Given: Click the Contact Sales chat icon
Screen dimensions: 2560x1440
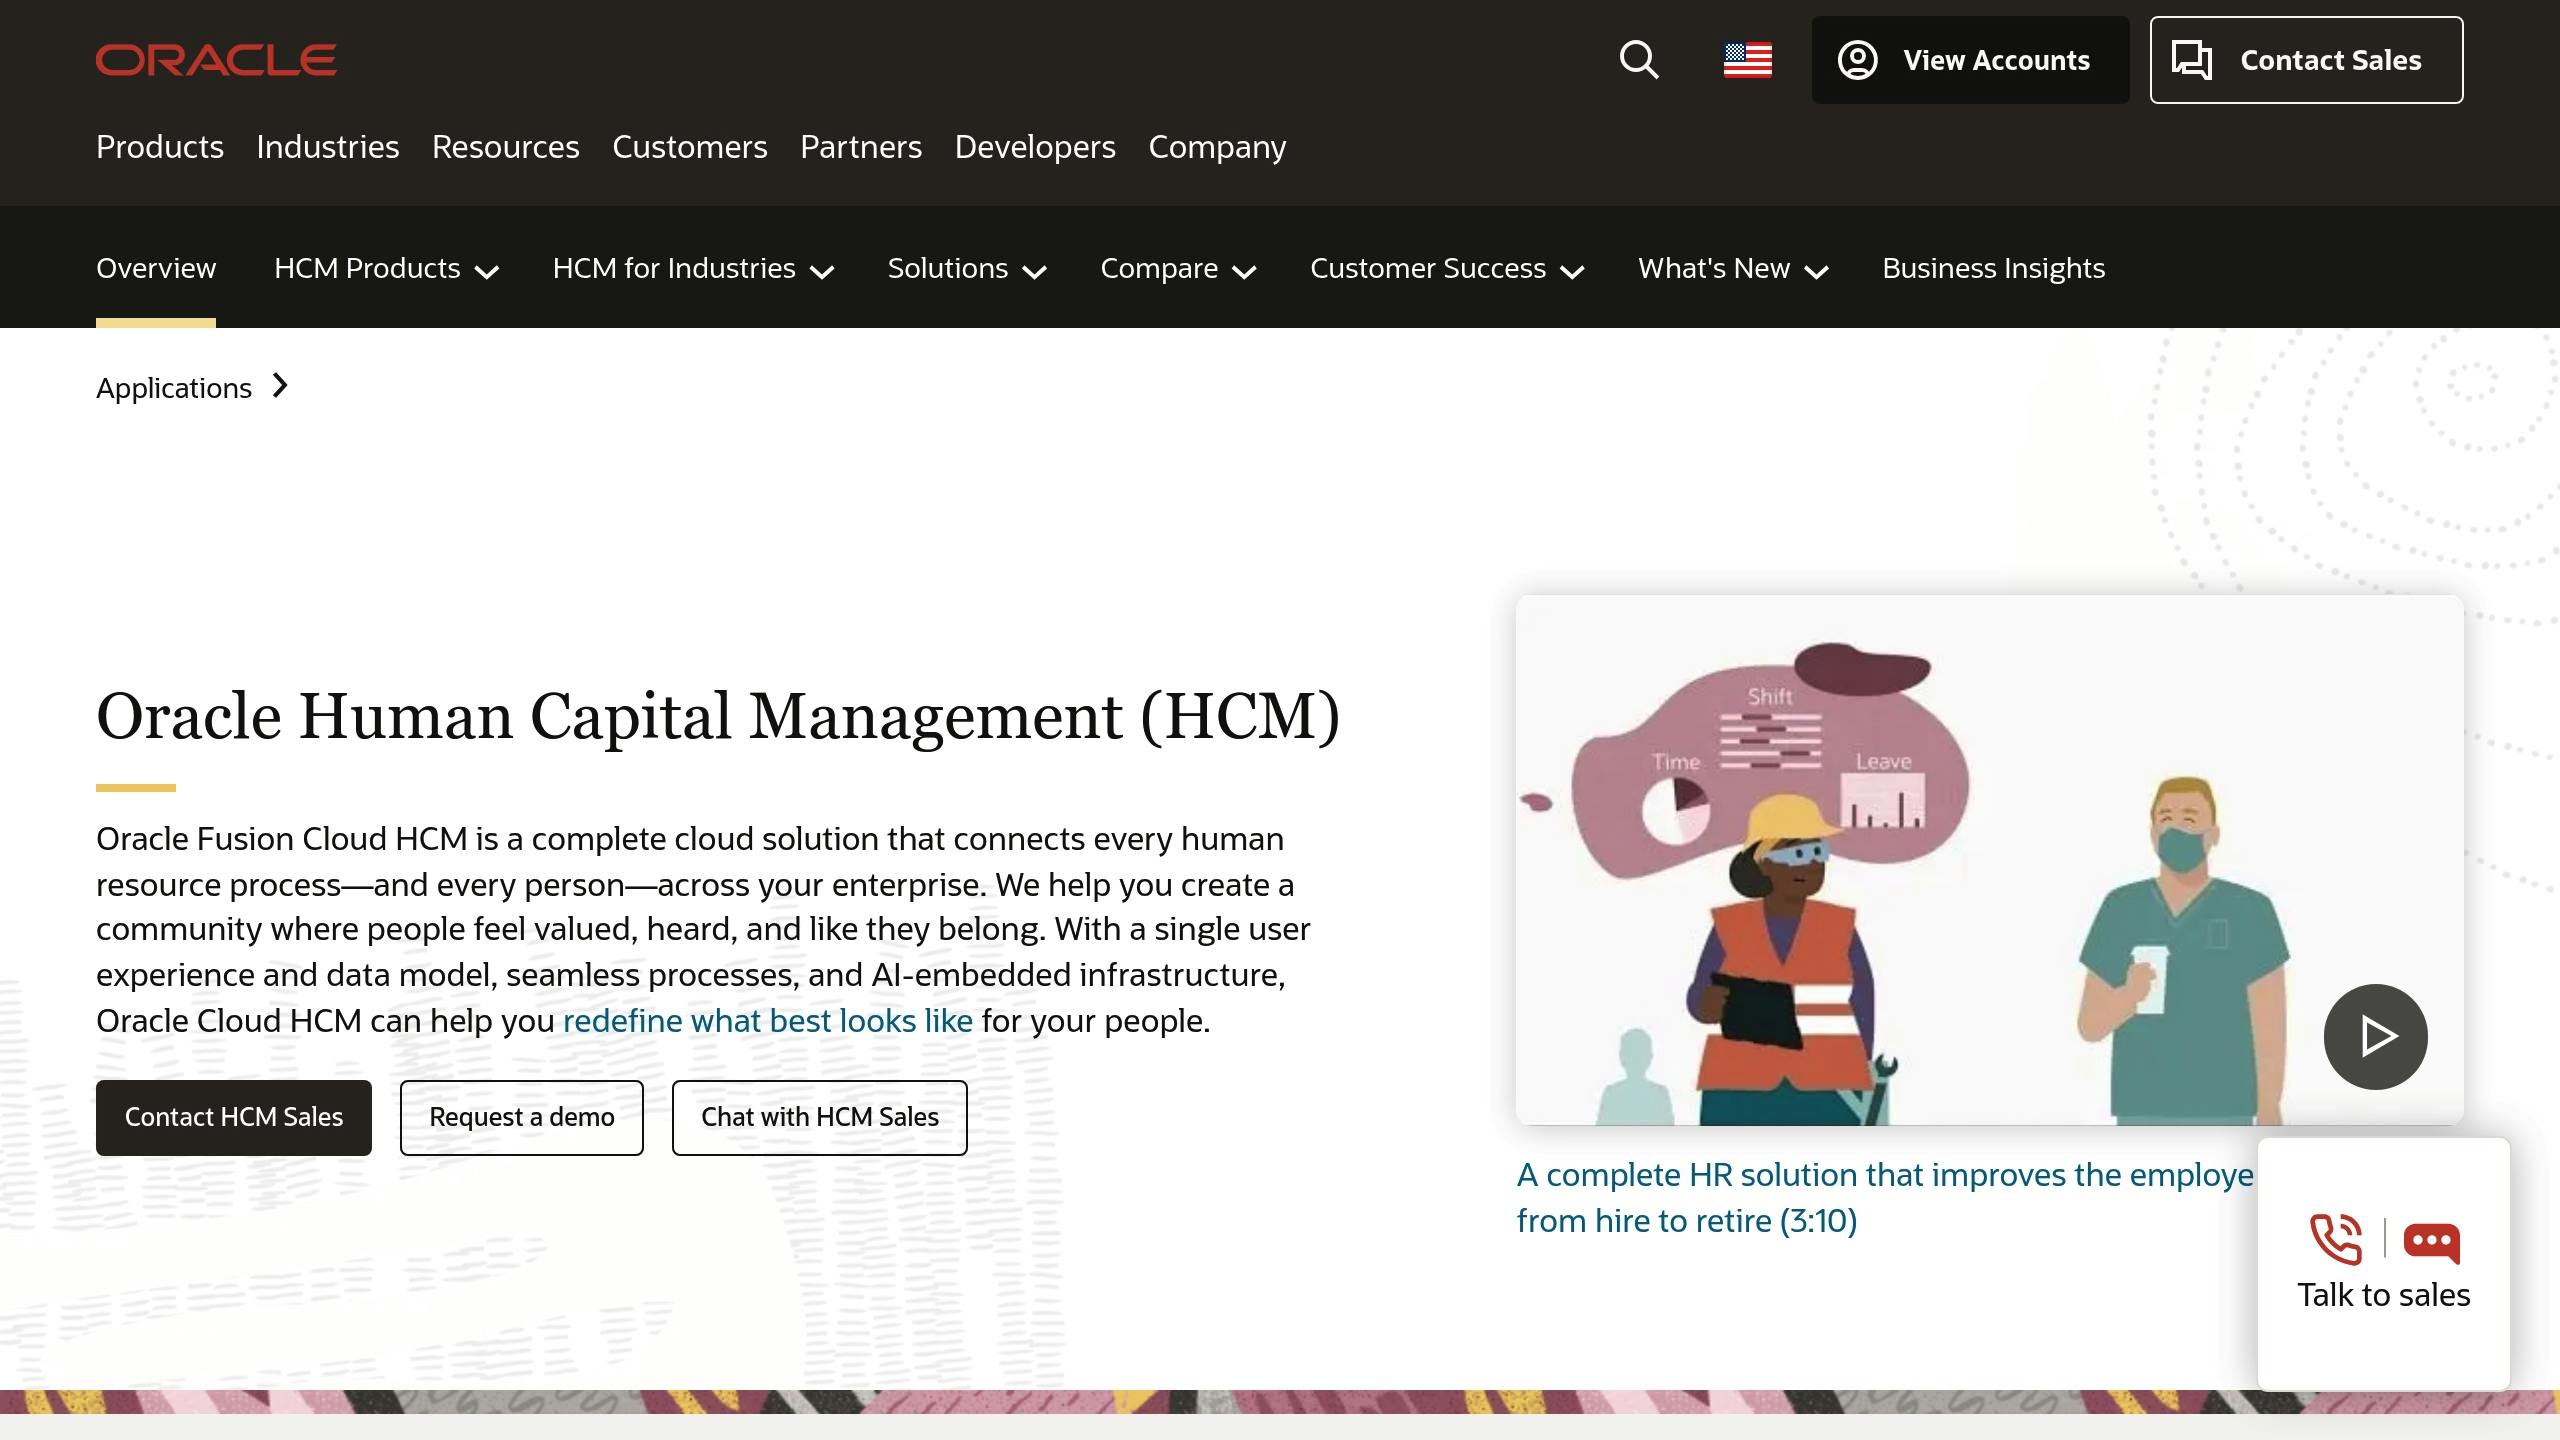Looking at the screenshot, I should point(2194,60).
